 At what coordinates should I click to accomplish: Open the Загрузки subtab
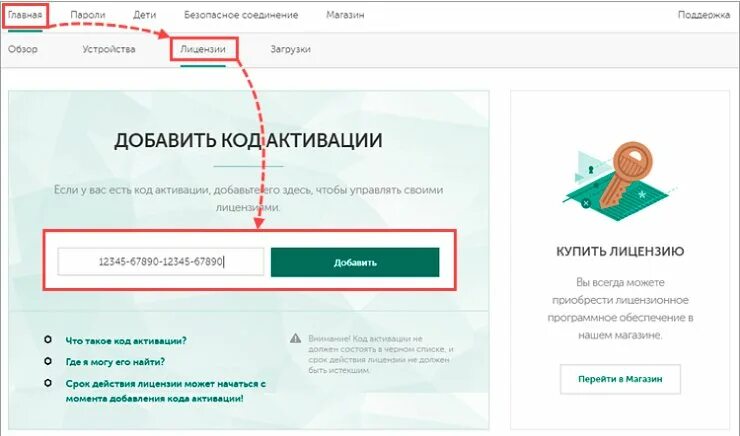point(290,49)
